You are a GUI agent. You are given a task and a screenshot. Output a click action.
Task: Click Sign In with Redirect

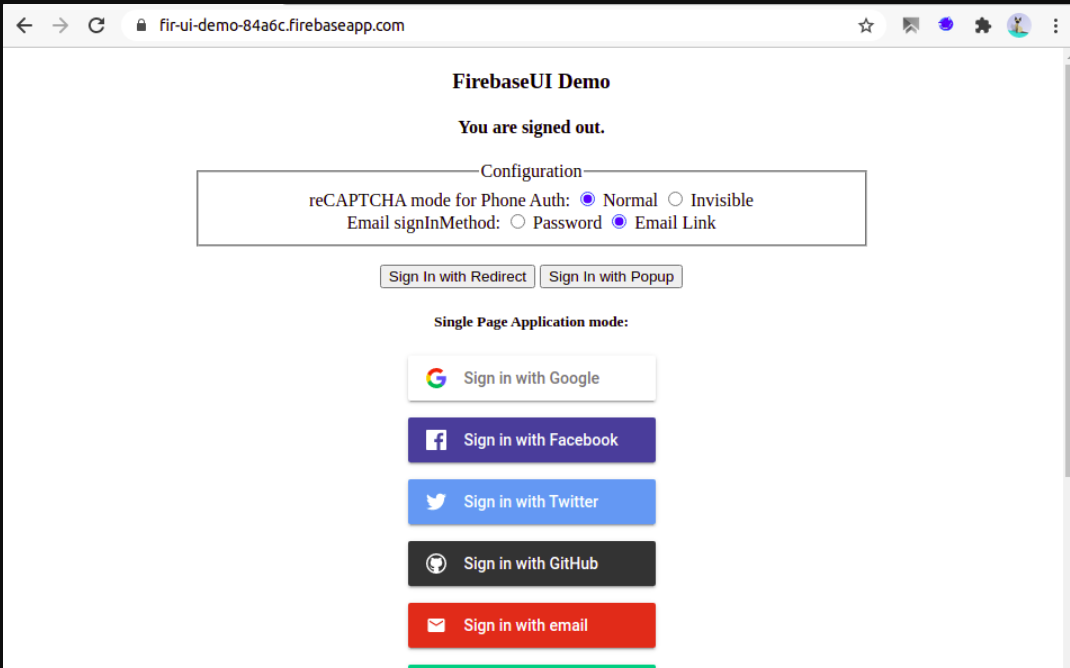457,276
